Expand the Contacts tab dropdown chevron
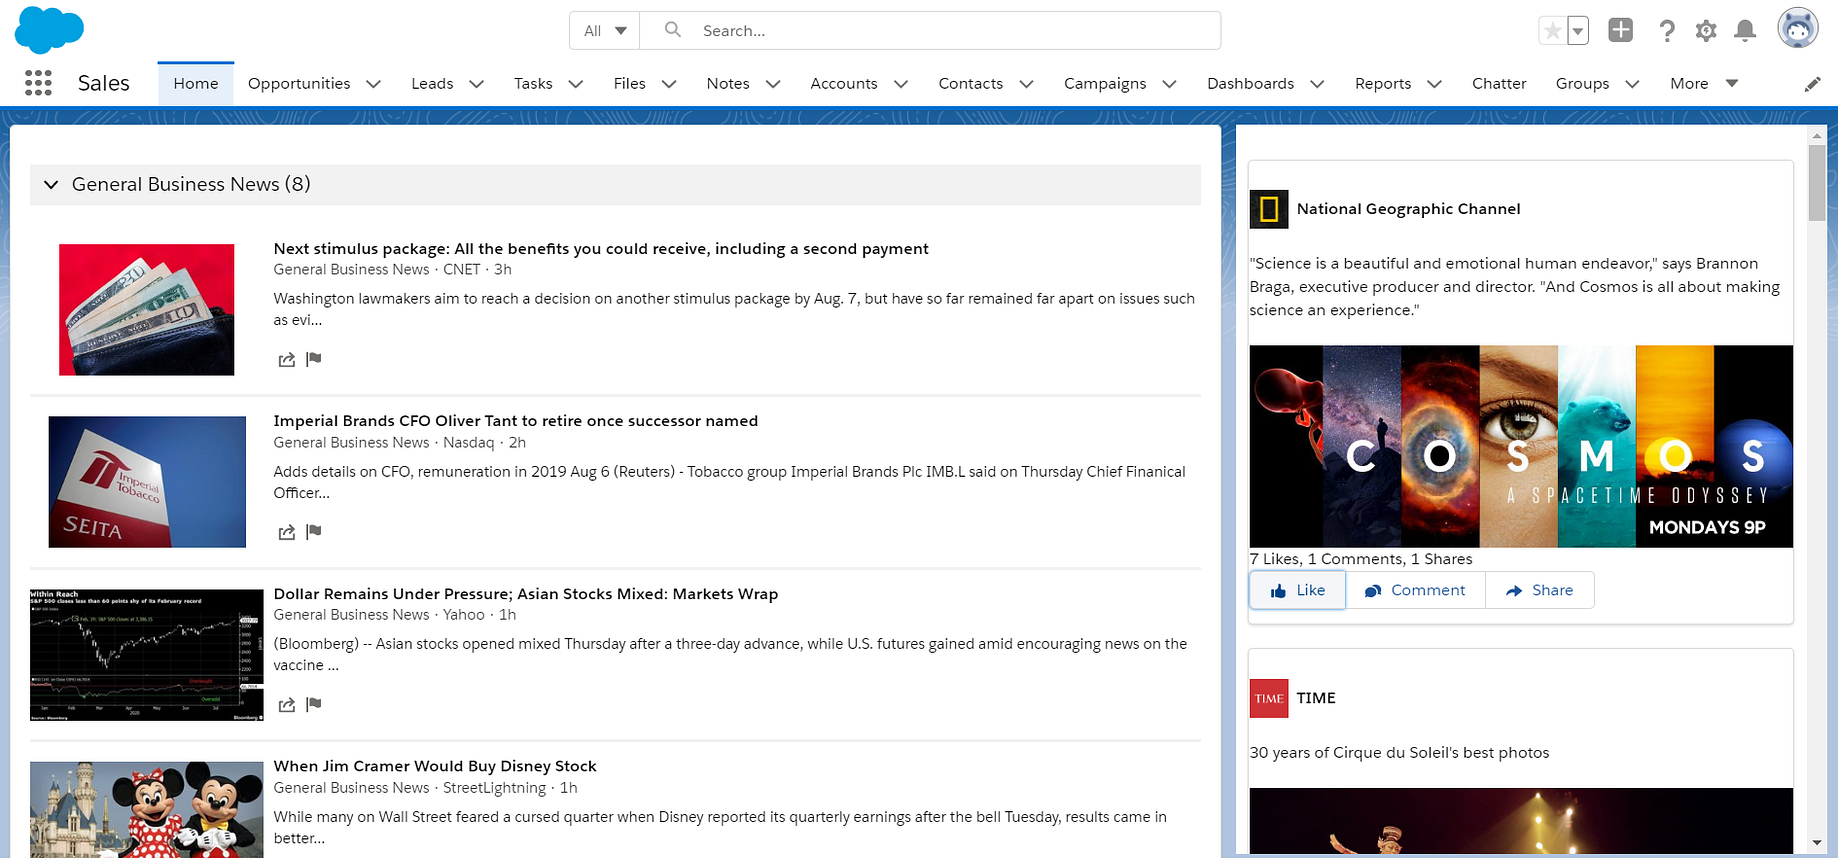This screenshot has height=860, width=1838. click(x=1026, y=84)
